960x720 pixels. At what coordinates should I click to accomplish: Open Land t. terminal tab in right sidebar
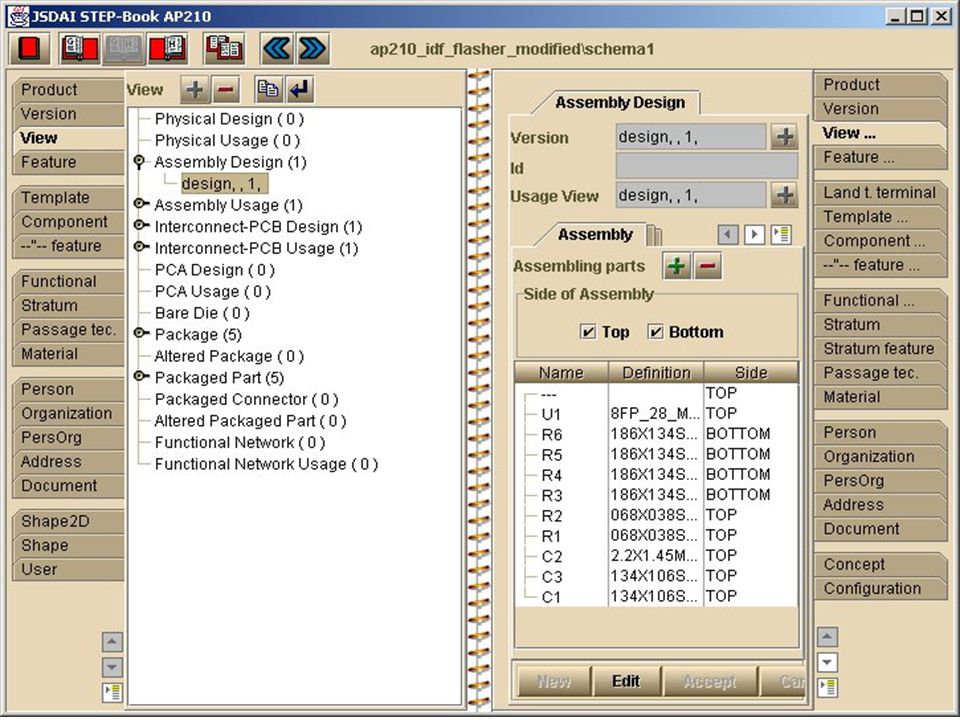point(879,193)
